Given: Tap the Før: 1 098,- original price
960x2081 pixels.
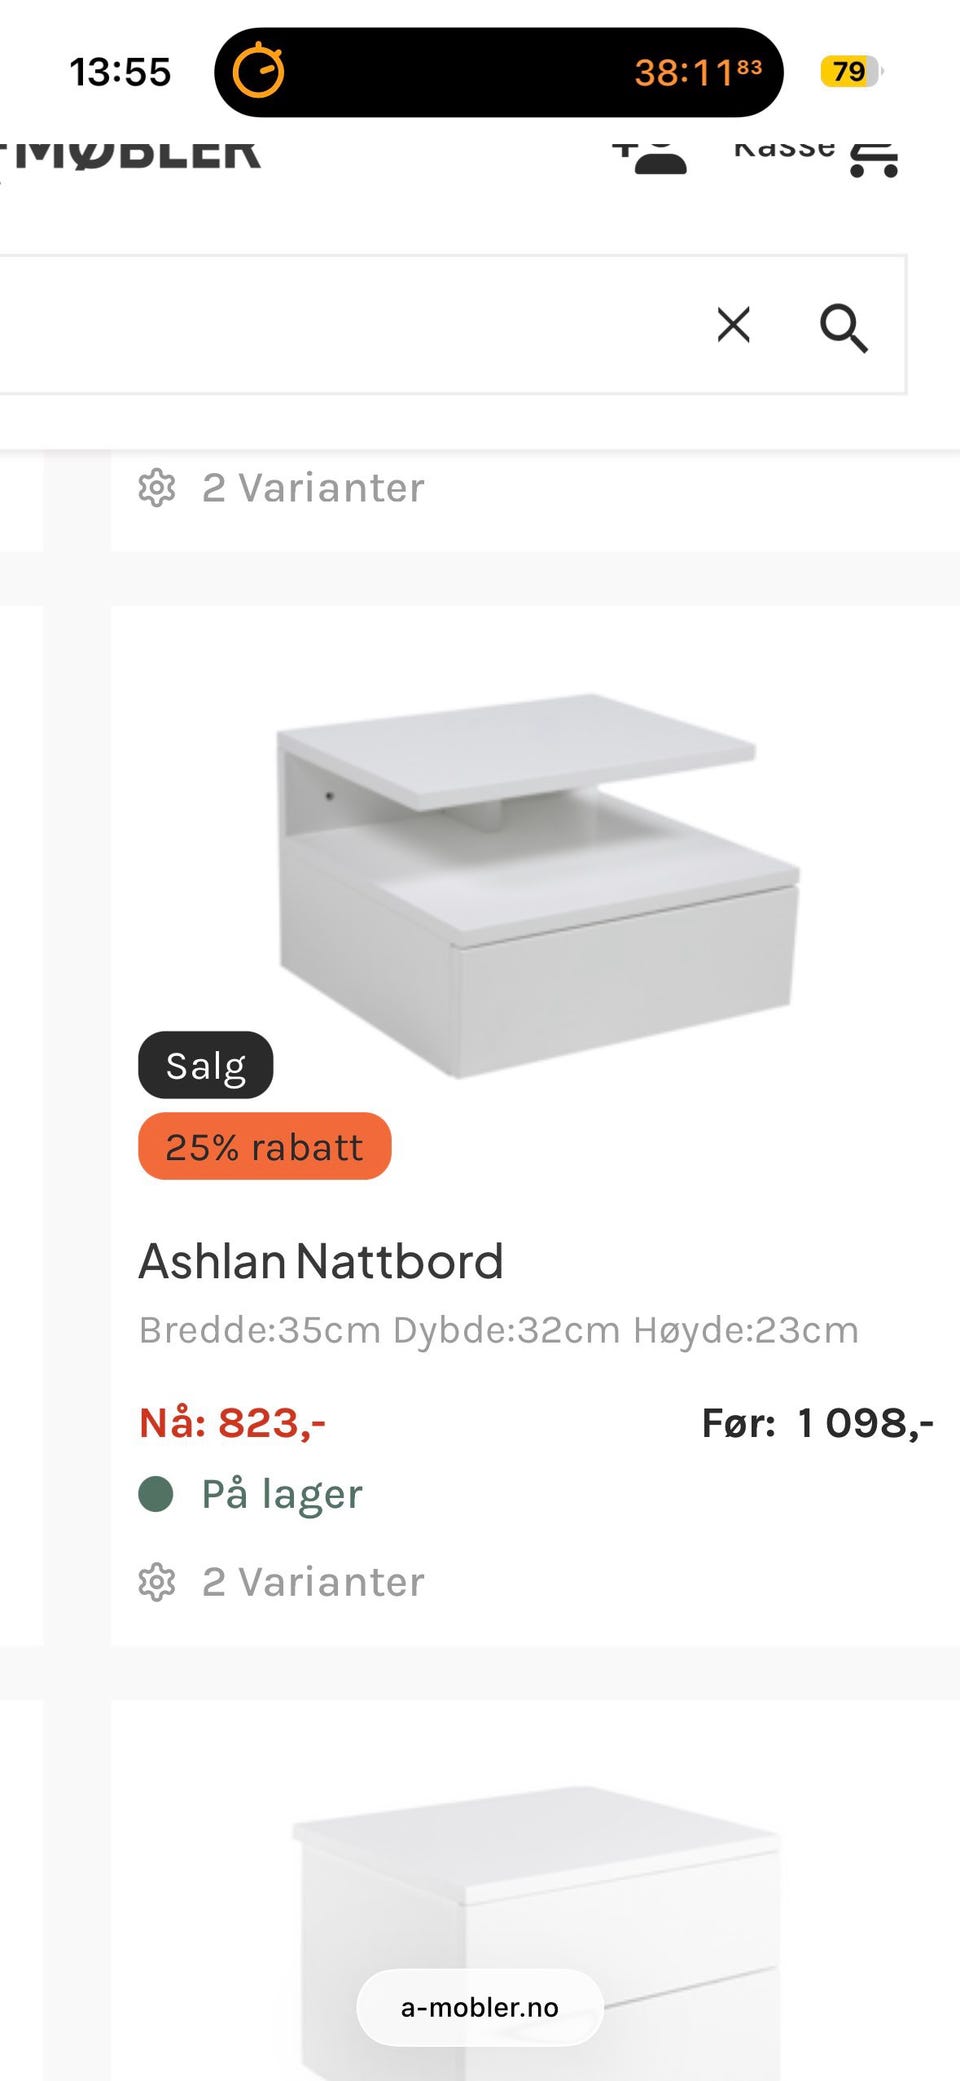Looking at the screenshot, I should pyautogui.click(x=817, y=1423).
